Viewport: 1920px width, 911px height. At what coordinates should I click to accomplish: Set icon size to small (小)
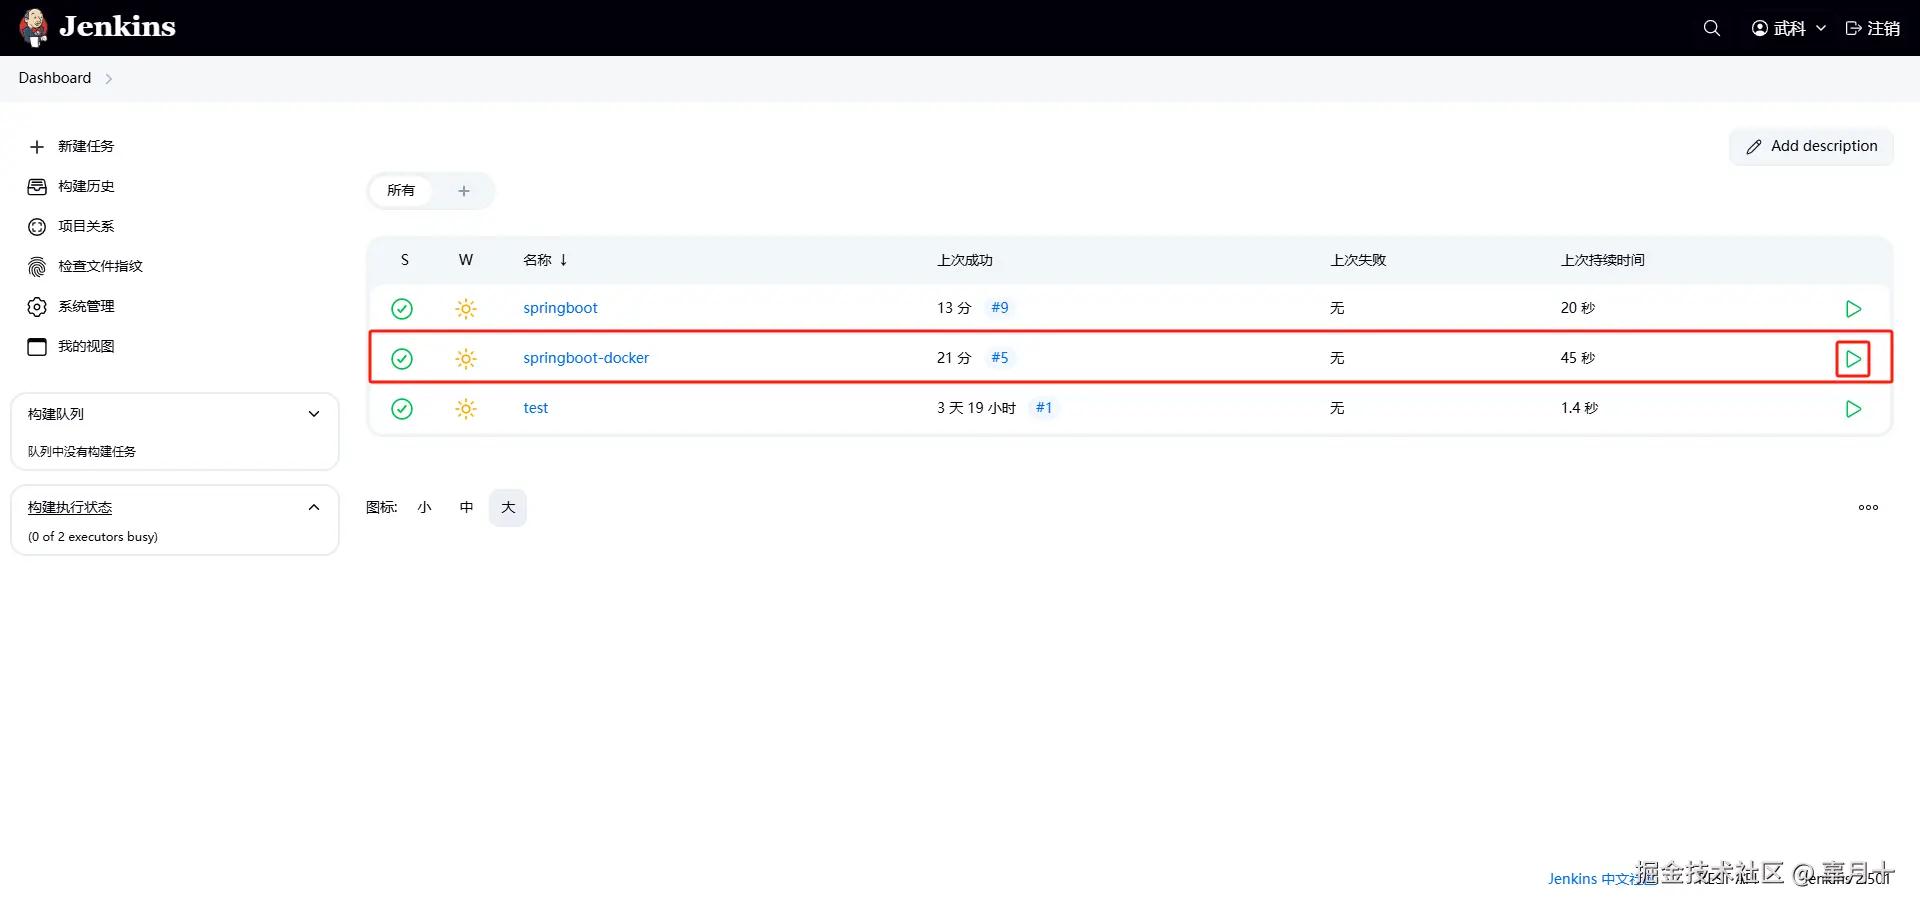425,508
